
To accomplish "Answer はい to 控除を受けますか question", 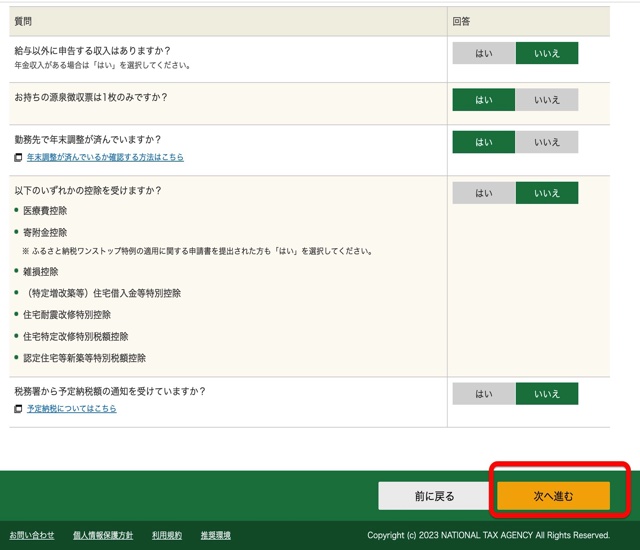I will (x=484, y=193).
